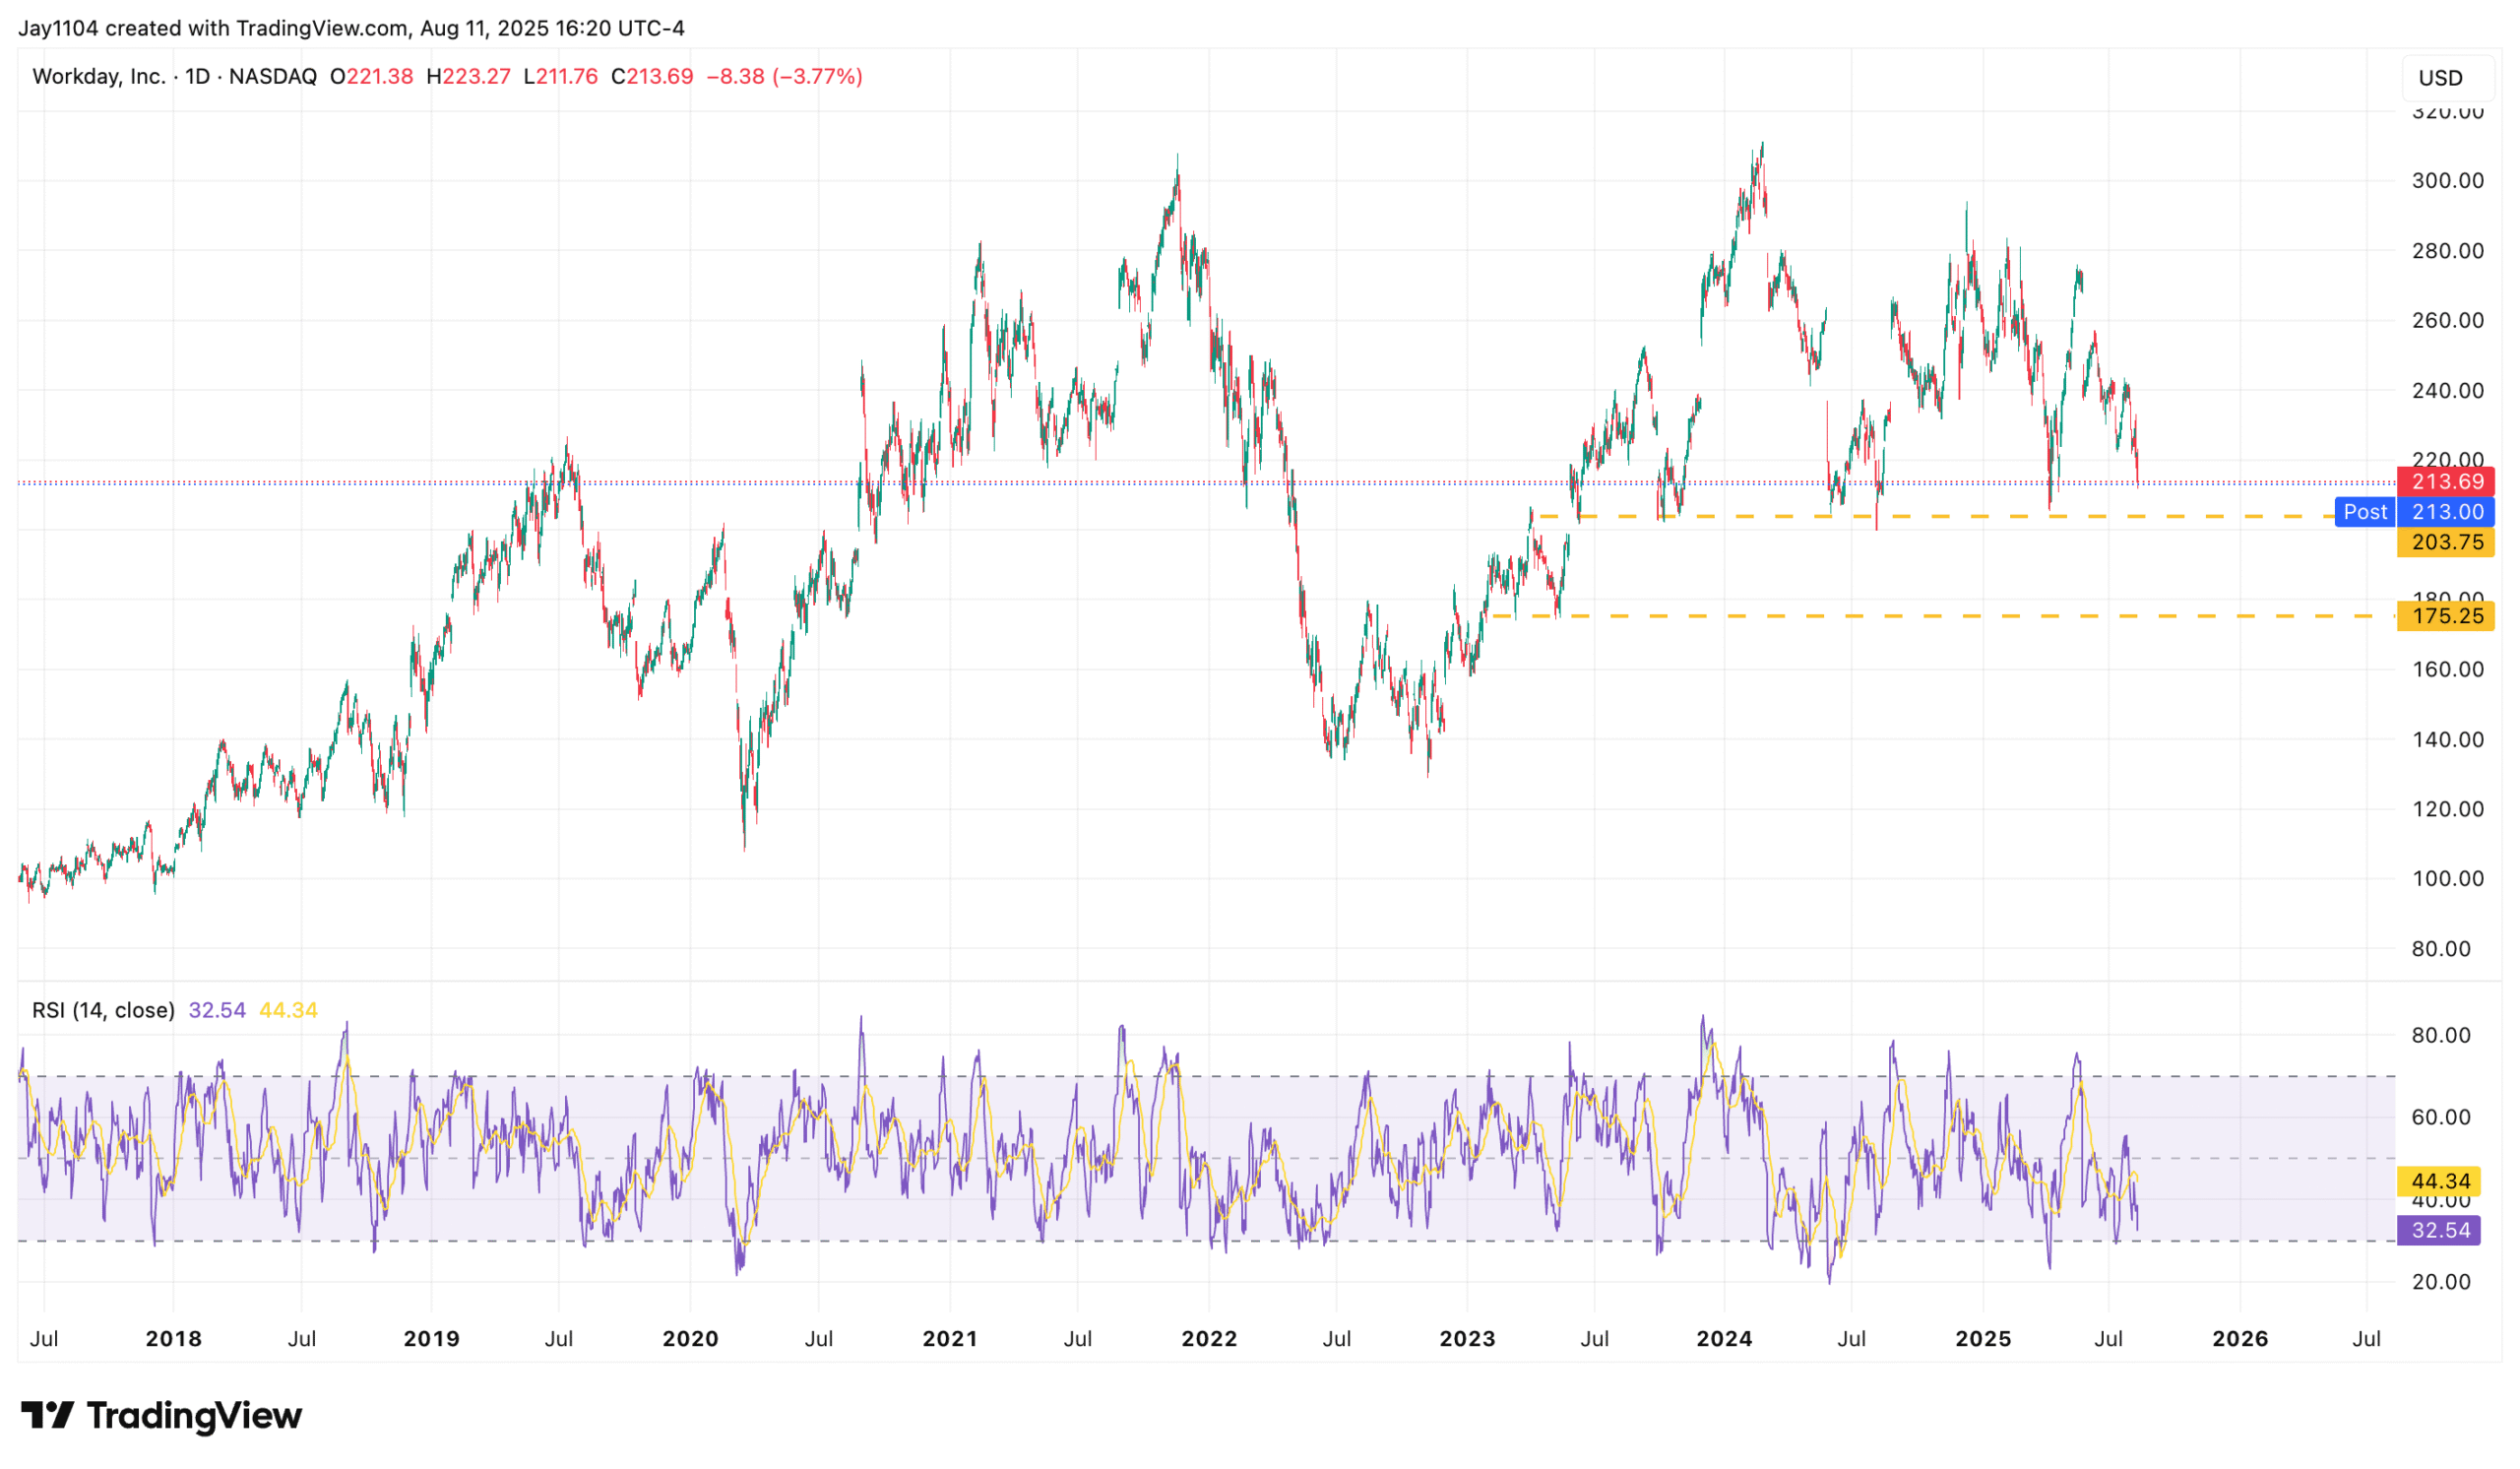Click the upper yellow dashed support line at 203.75

coord(1935,517)
